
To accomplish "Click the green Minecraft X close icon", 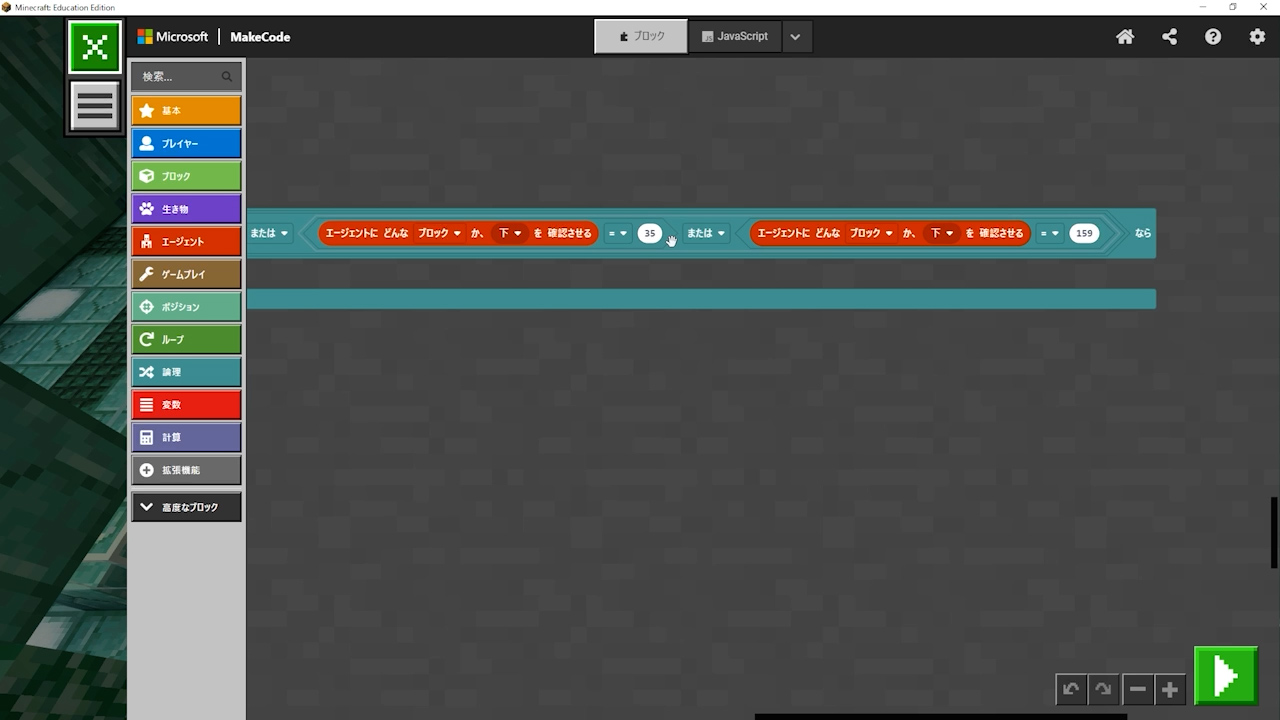I will [x=95, y=47].
